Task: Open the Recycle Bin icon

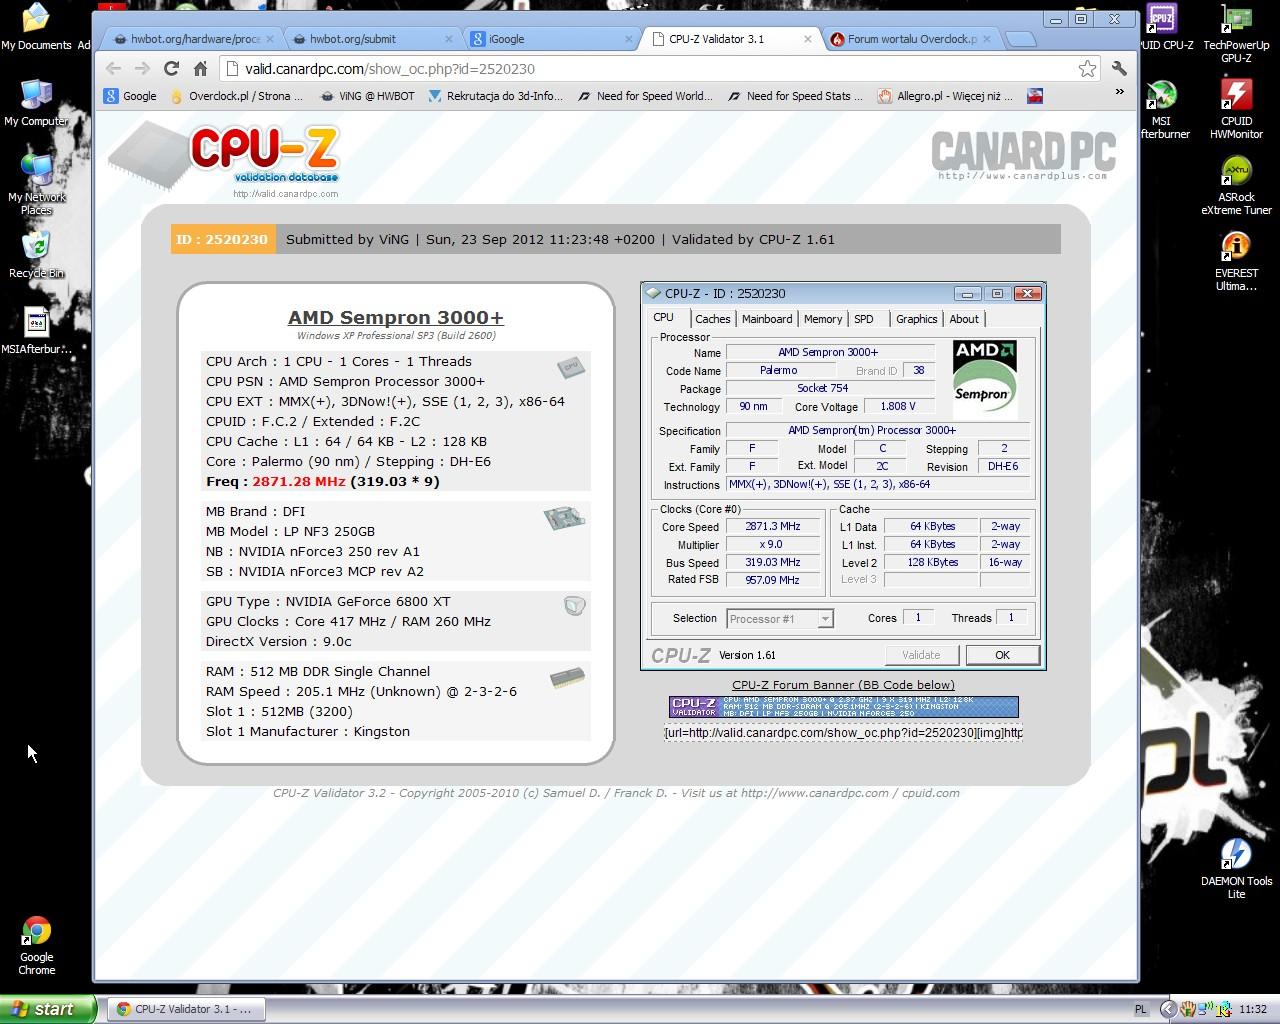Action: 36,254
